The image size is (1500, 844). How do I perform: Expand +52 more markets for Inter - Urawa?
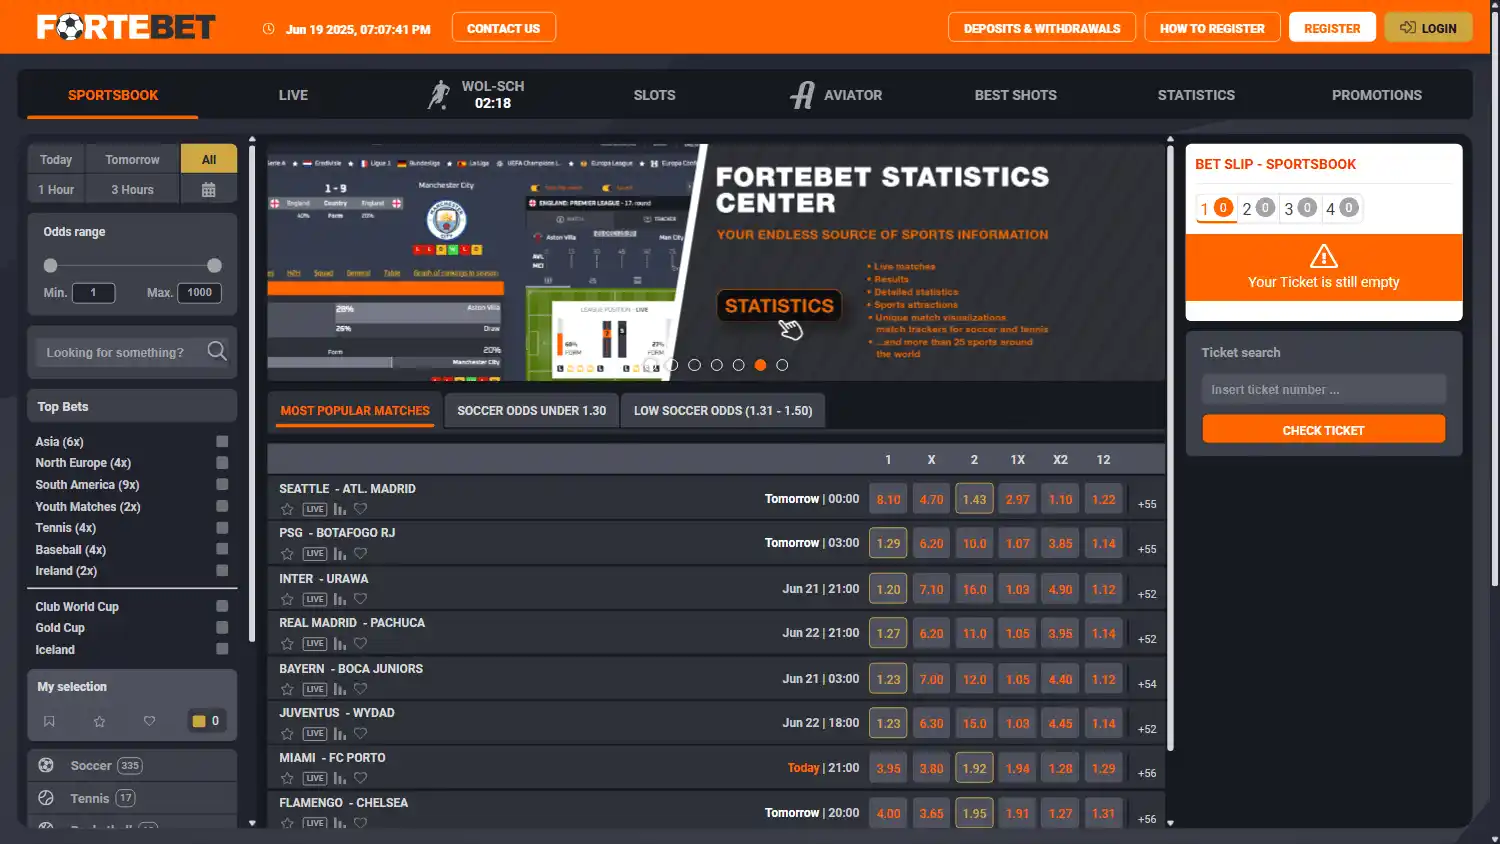tap(1147, 594)
